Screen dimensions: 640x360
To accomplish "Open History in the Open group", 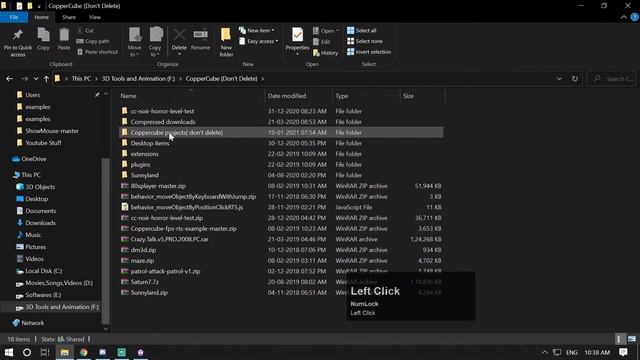I will pos(325,53).
